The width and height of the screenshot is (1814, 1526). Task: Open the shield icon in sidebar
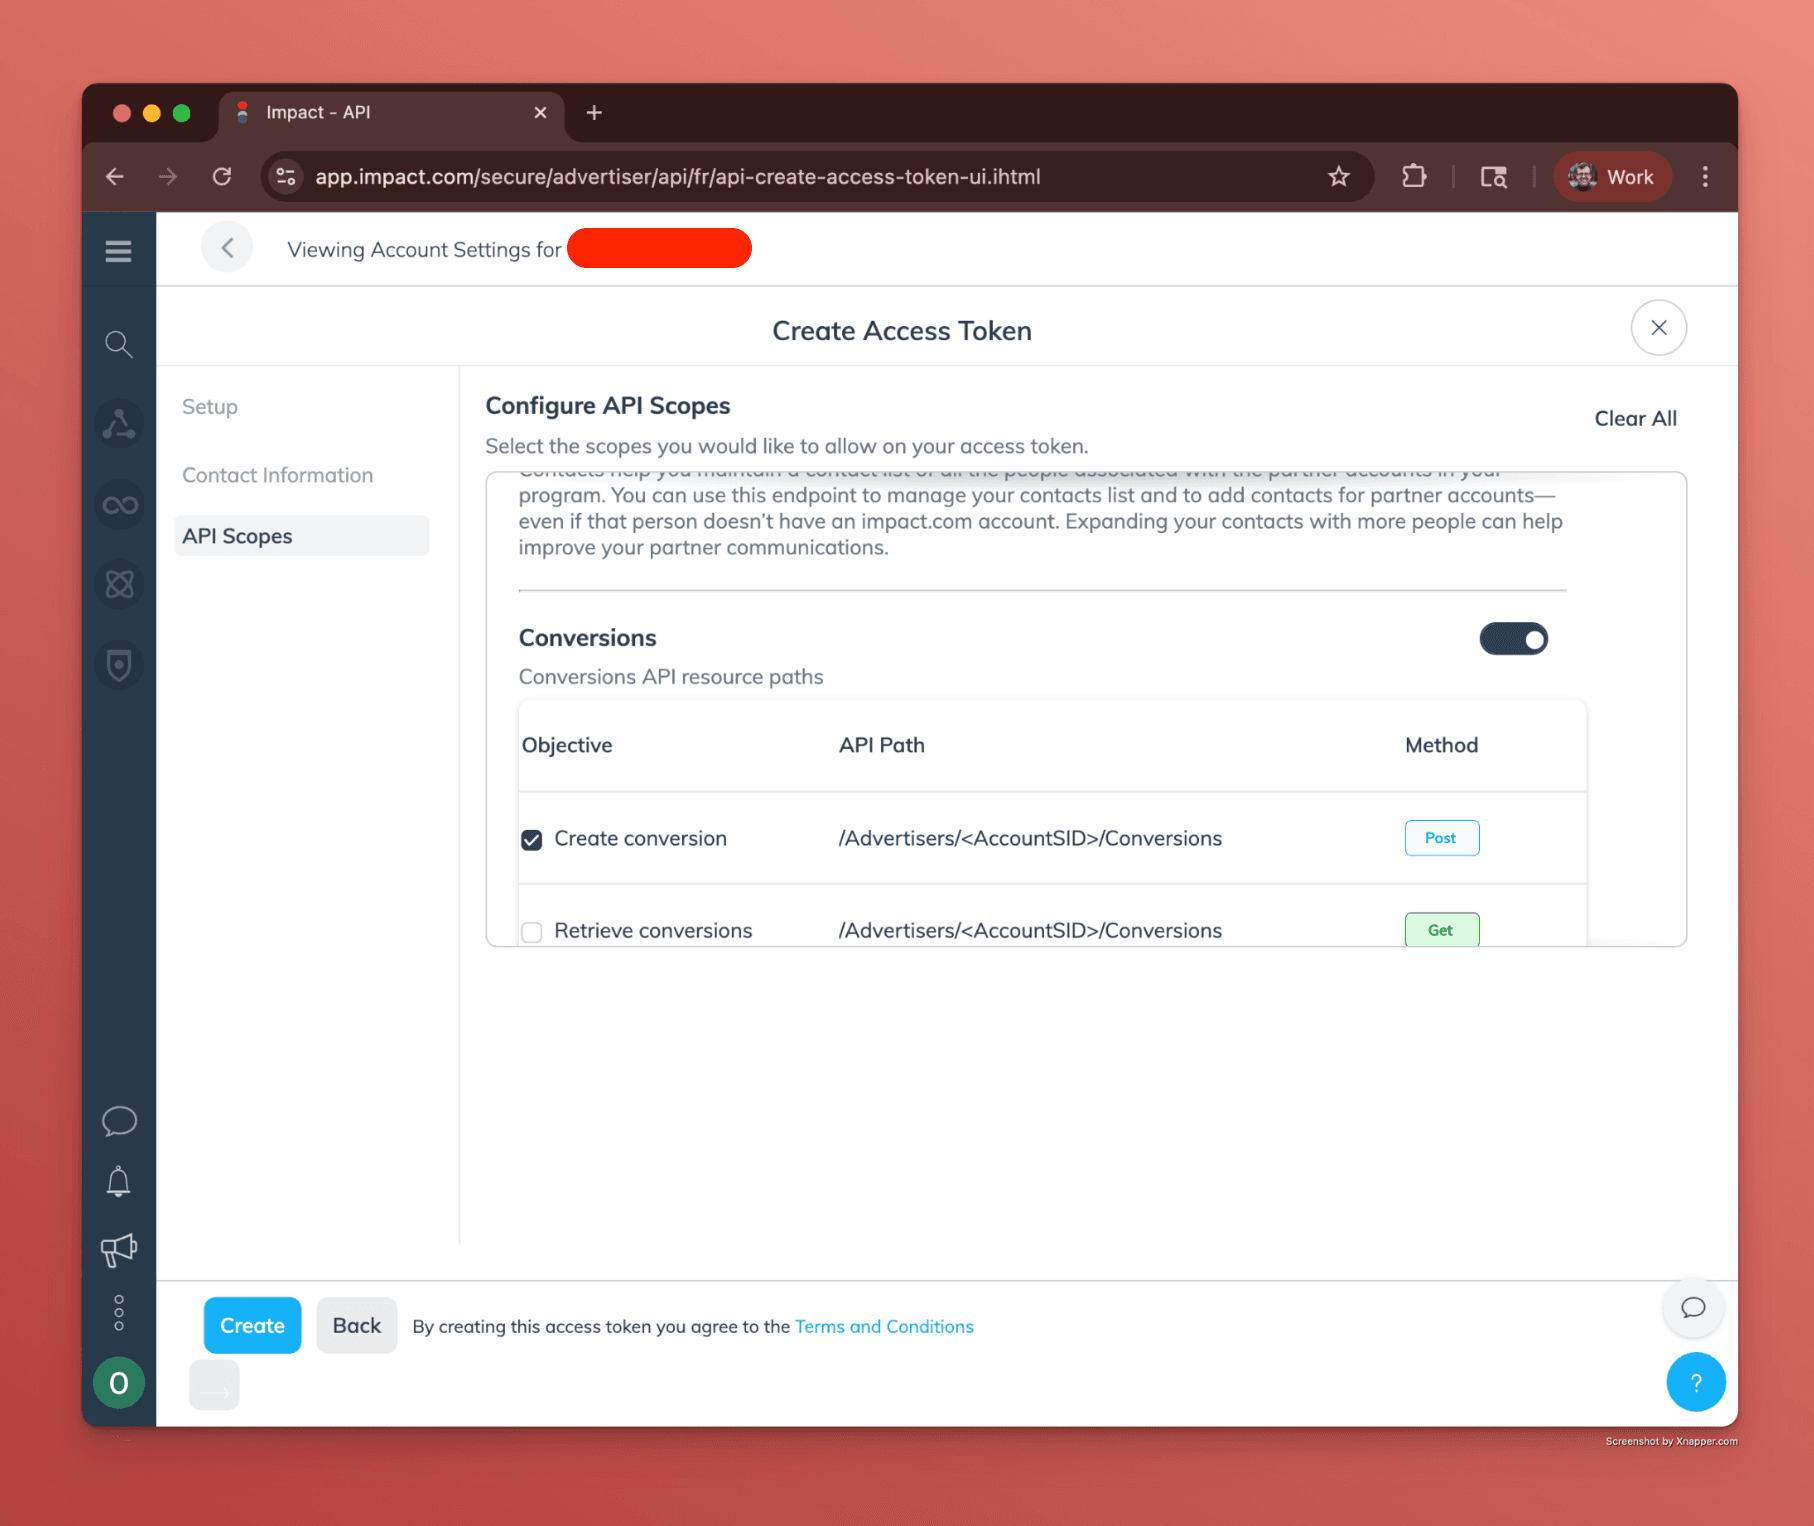(119, 665)
